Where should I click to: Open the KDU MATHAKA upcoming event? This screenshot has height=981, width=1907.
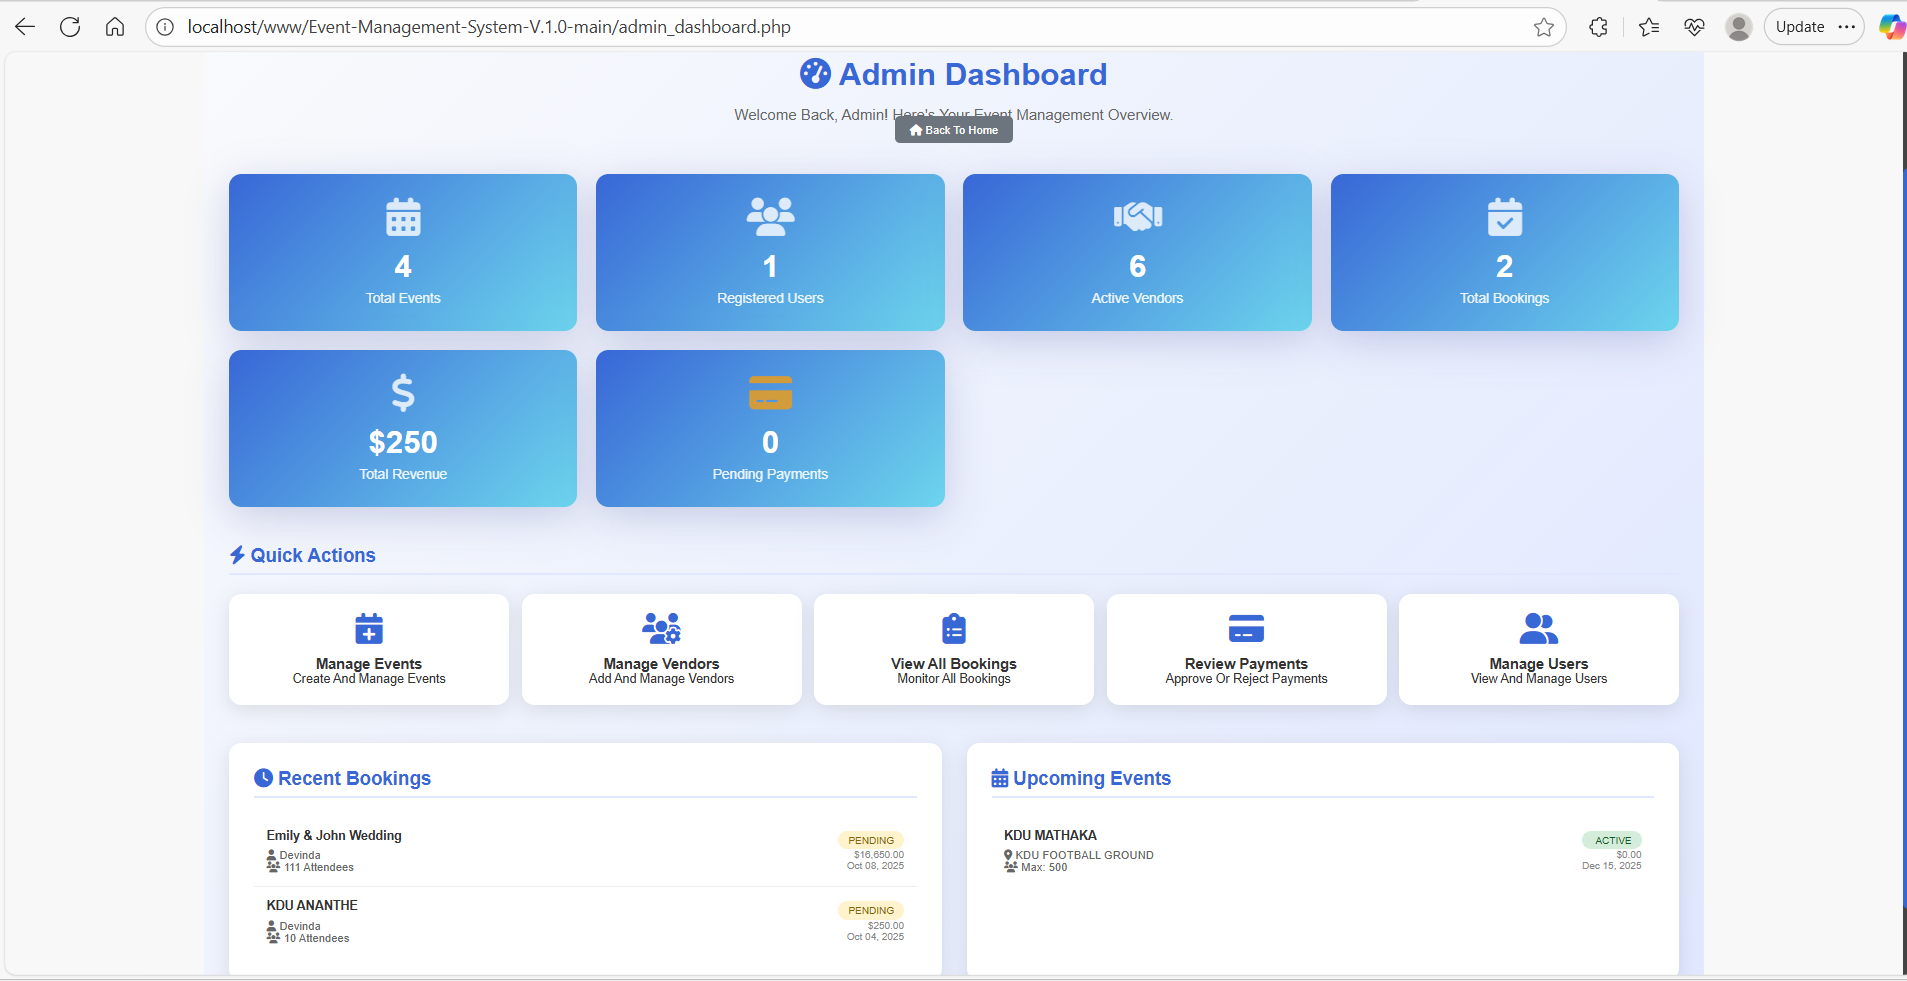pyautogui.click(x=1050, y=836)
